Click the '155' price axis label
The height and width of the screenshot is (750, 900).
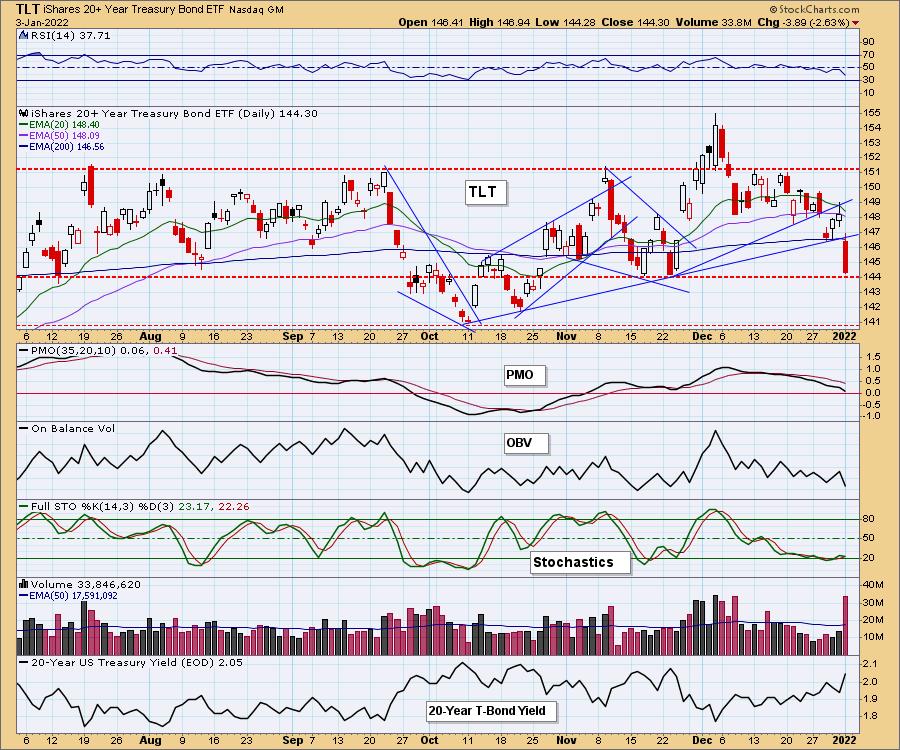tap(872, 112)
